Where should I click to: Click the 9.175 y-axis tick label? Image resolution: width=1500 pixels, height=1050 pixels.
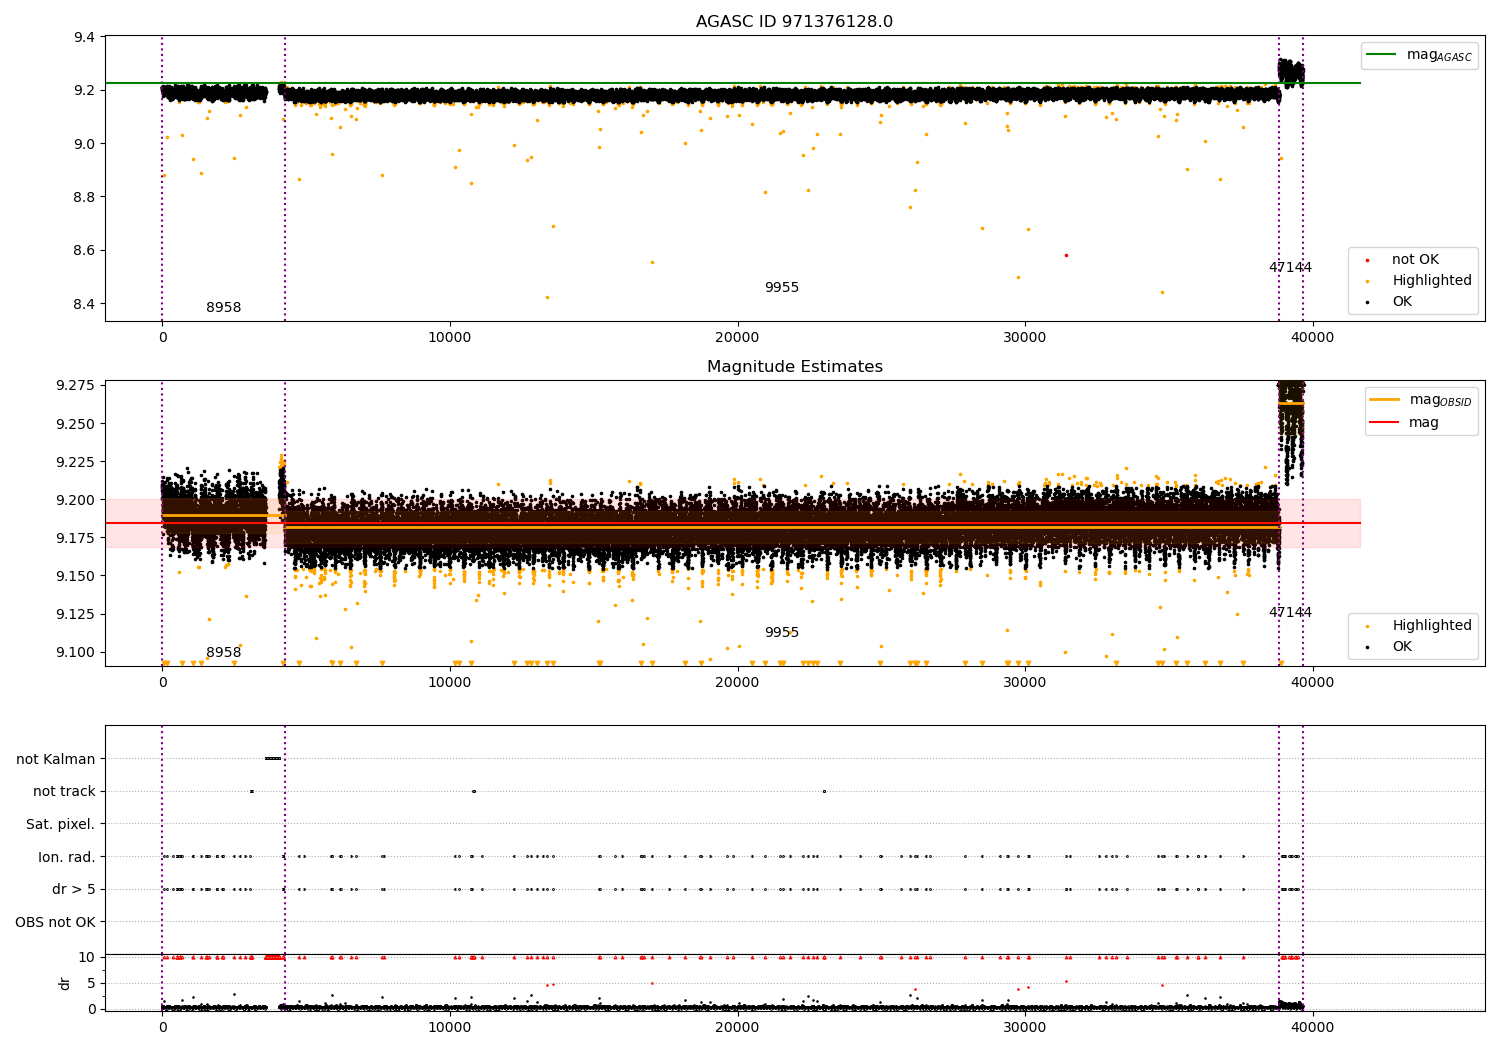(x=76, y=538)
